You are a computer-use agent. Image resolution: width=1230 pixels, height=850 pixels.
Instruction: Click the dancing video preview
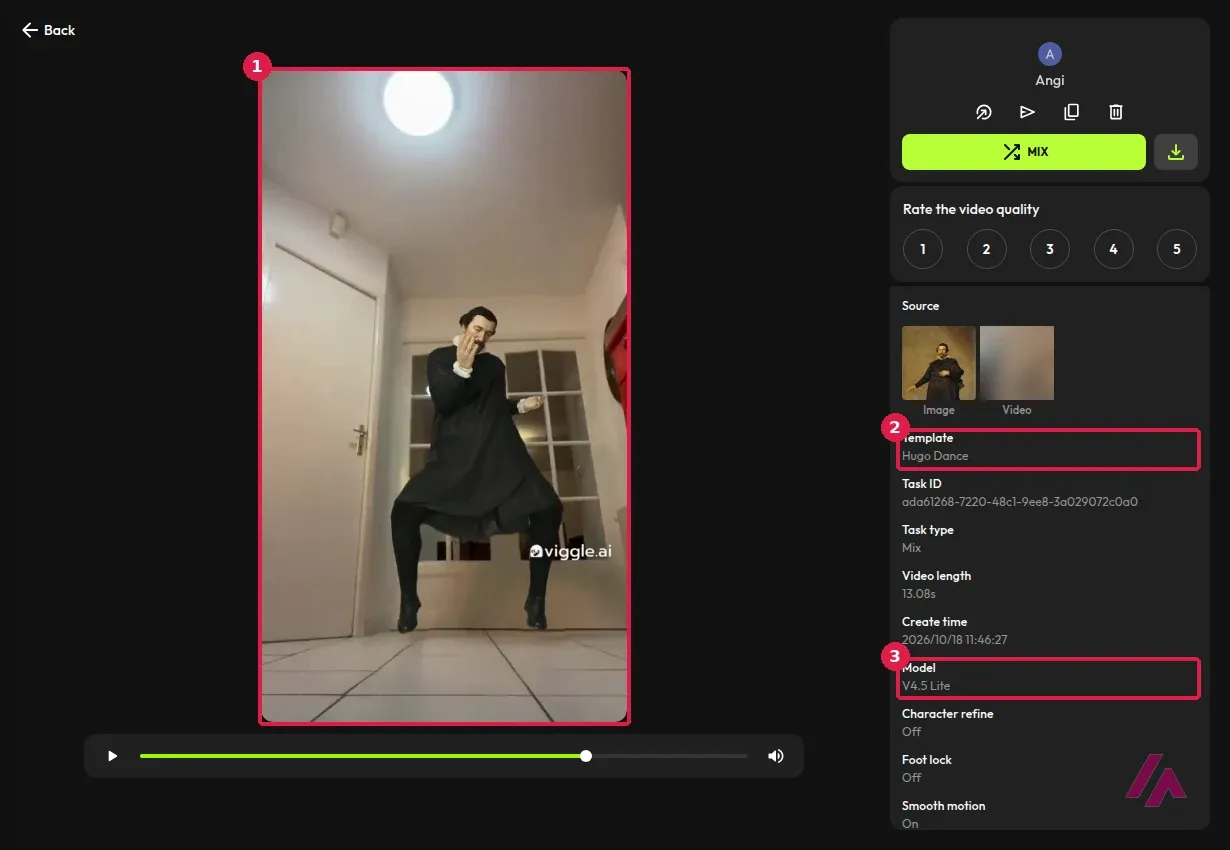point(444,396)
